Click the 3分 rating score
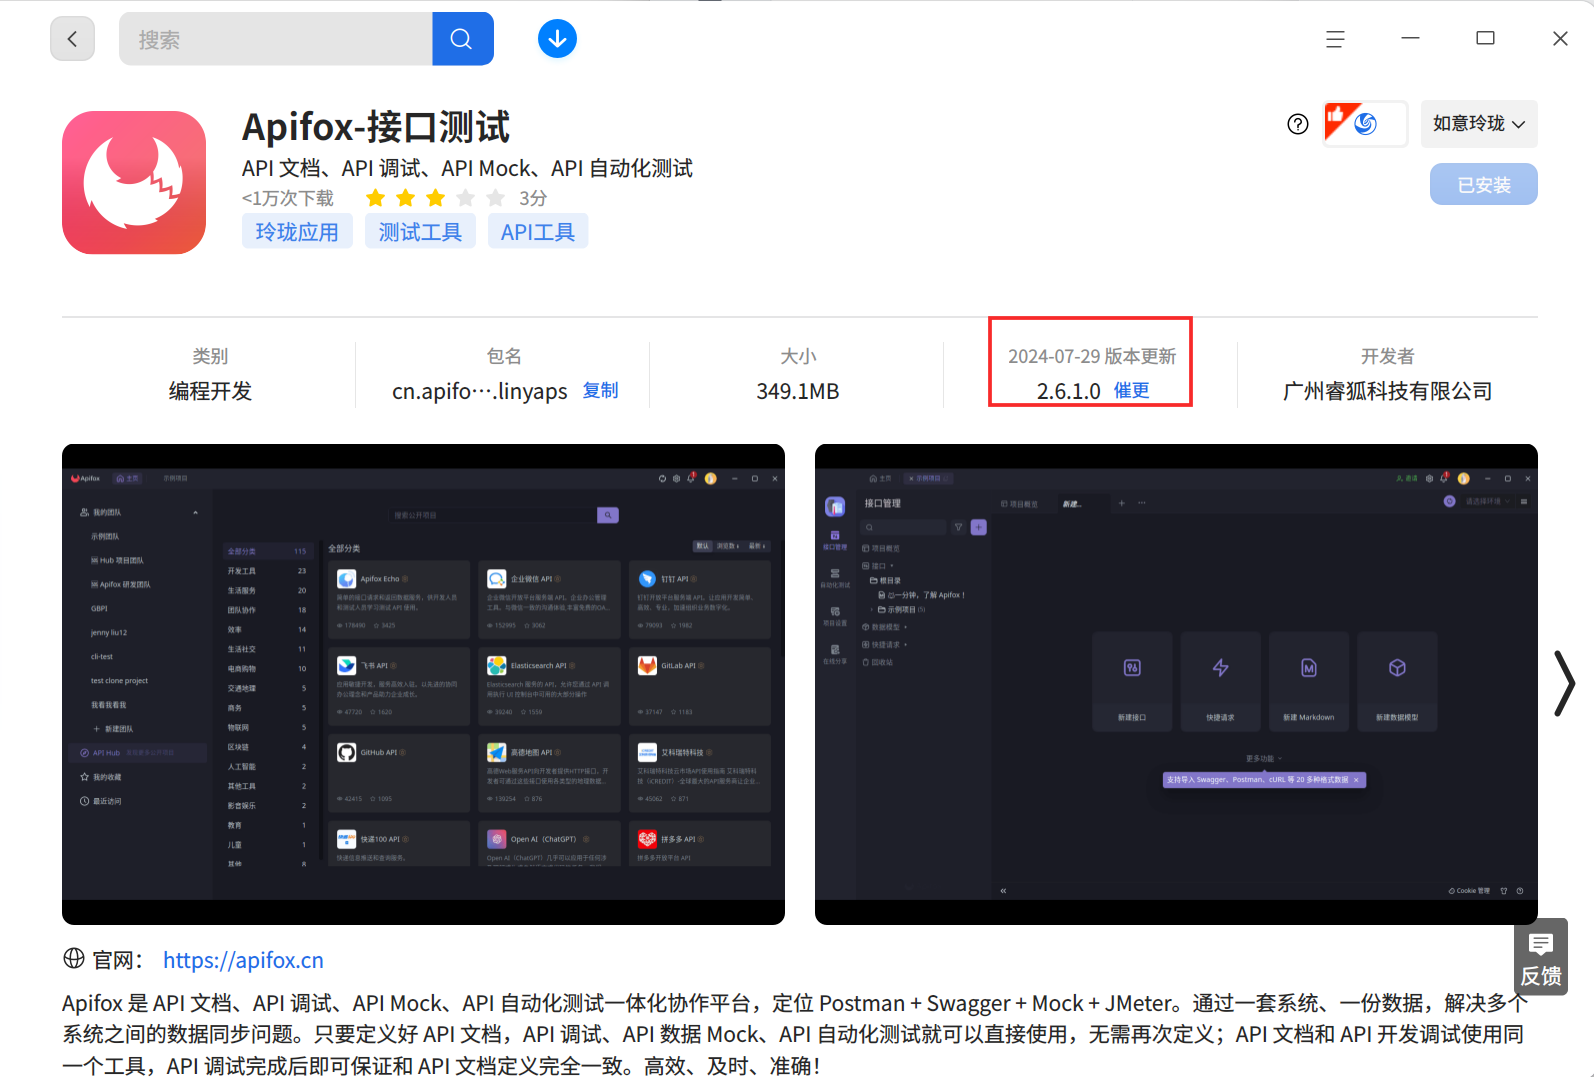 point(533,198)
